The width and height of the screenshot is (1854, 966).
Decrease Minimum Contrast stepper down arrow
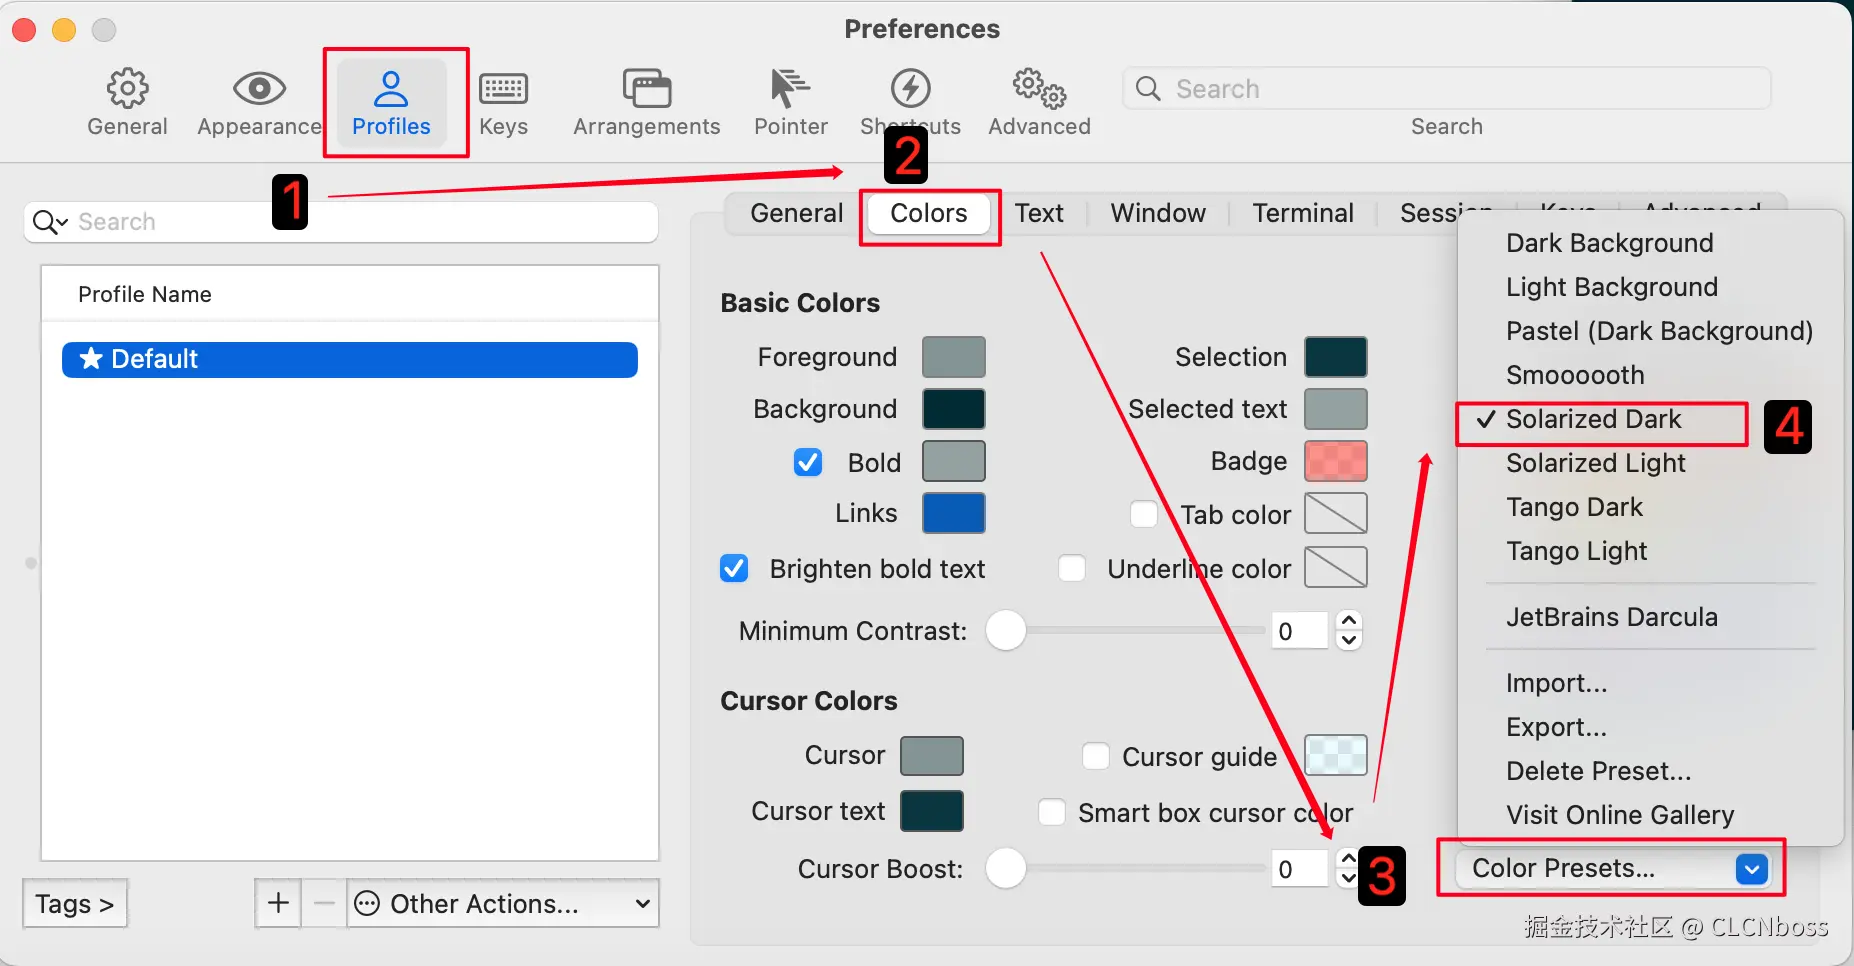coord(1349,641)
